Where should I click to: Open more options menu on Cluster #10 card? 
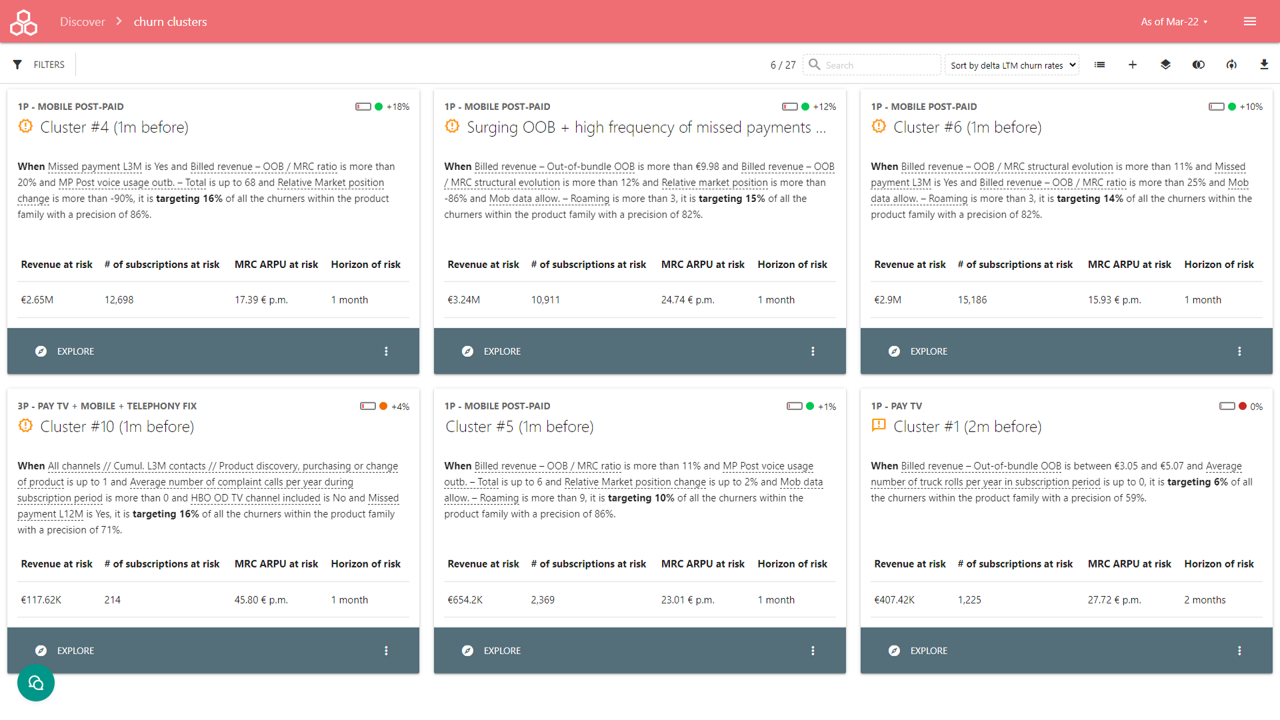(x=386, y=651)
